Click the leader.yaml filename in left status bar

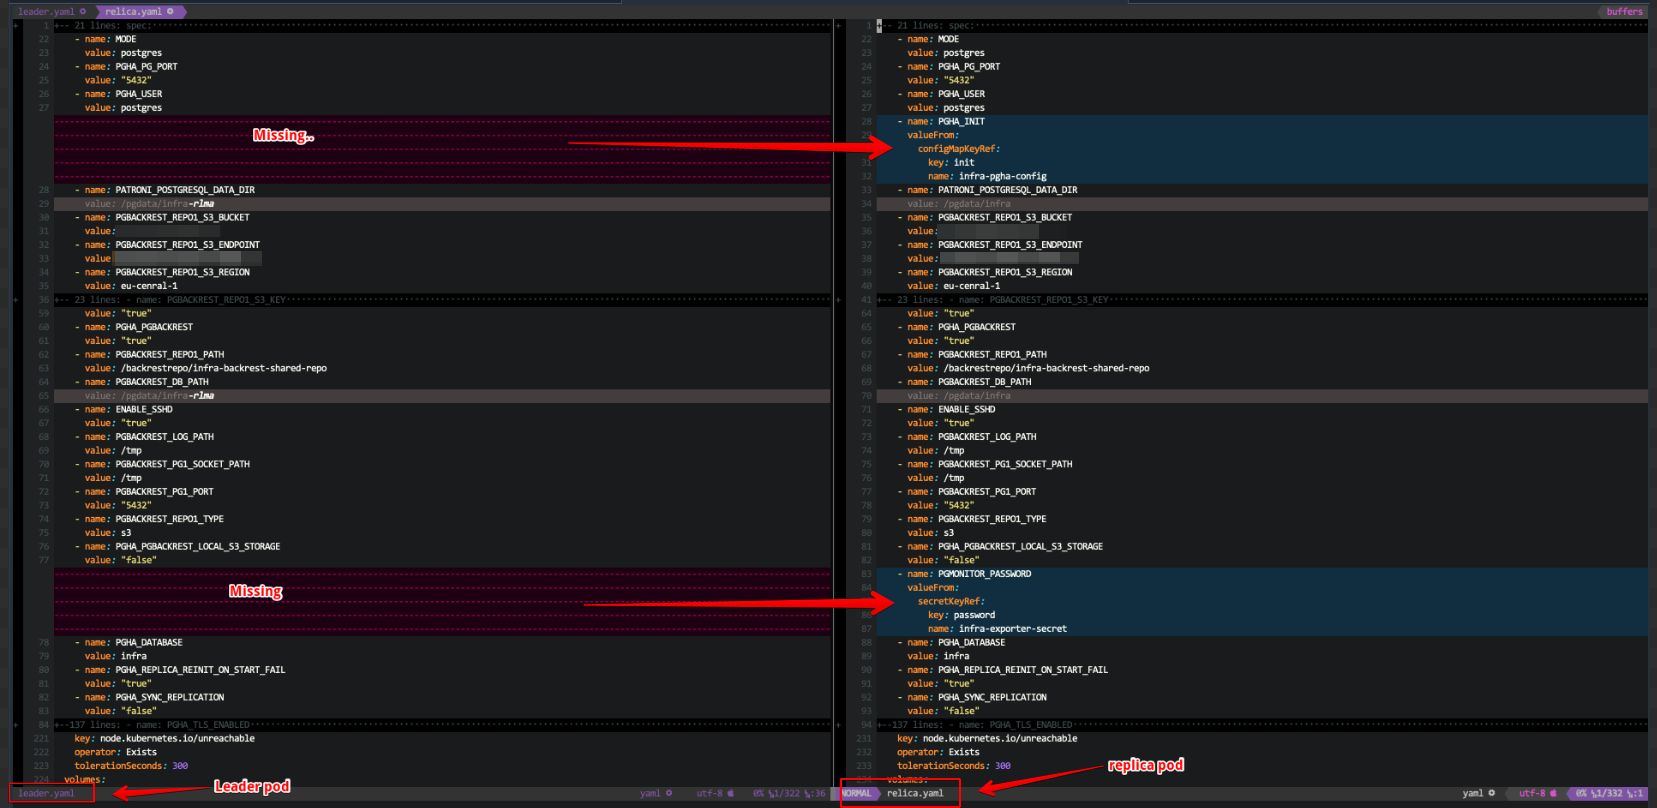tap(46, 793)
